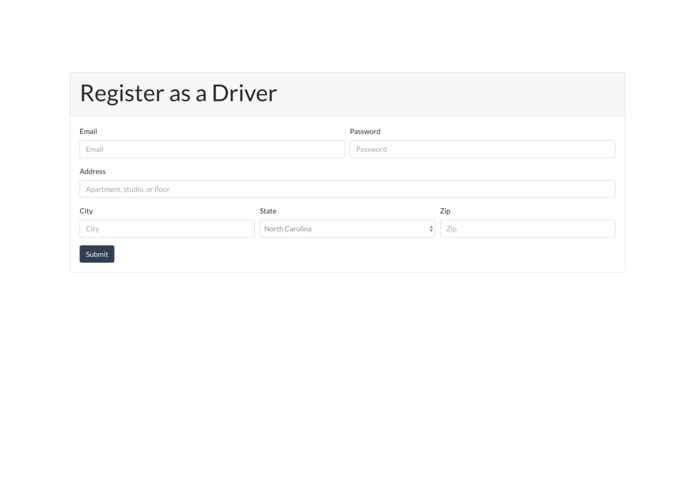Click the 'Email' field label
This screenshot has height=494, width=695.
click(88, 132)
